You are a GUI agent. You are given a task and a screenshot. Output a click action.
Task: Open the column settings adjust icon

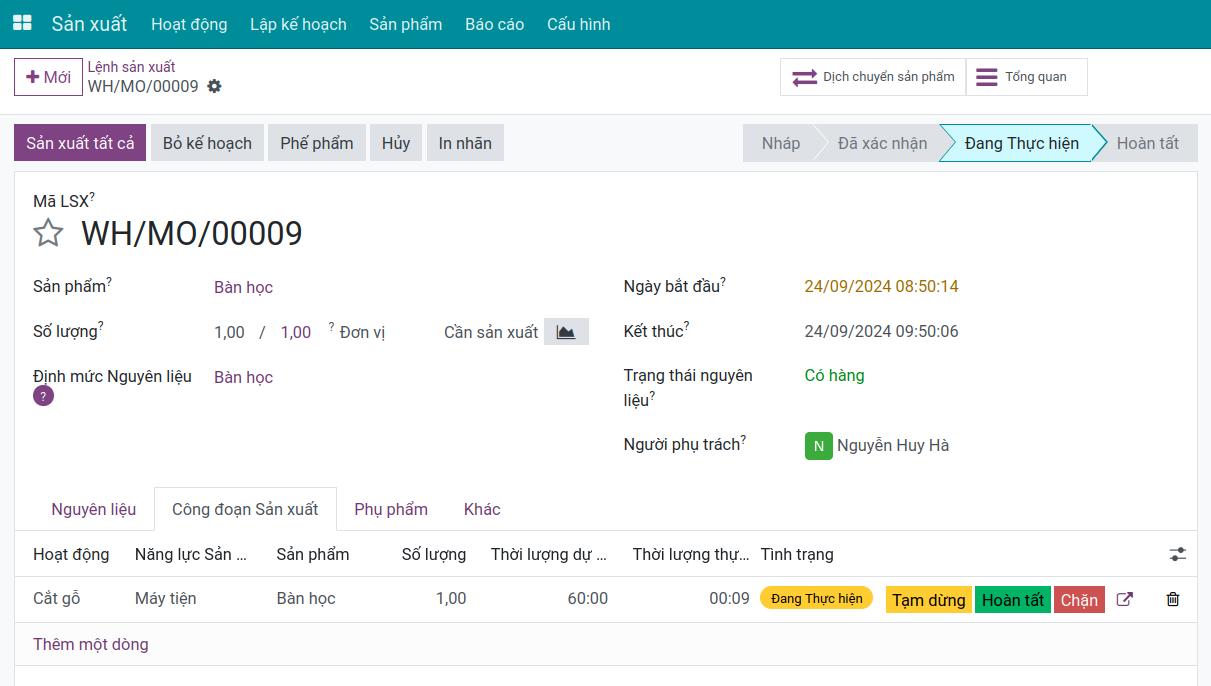click(1178, 554)
